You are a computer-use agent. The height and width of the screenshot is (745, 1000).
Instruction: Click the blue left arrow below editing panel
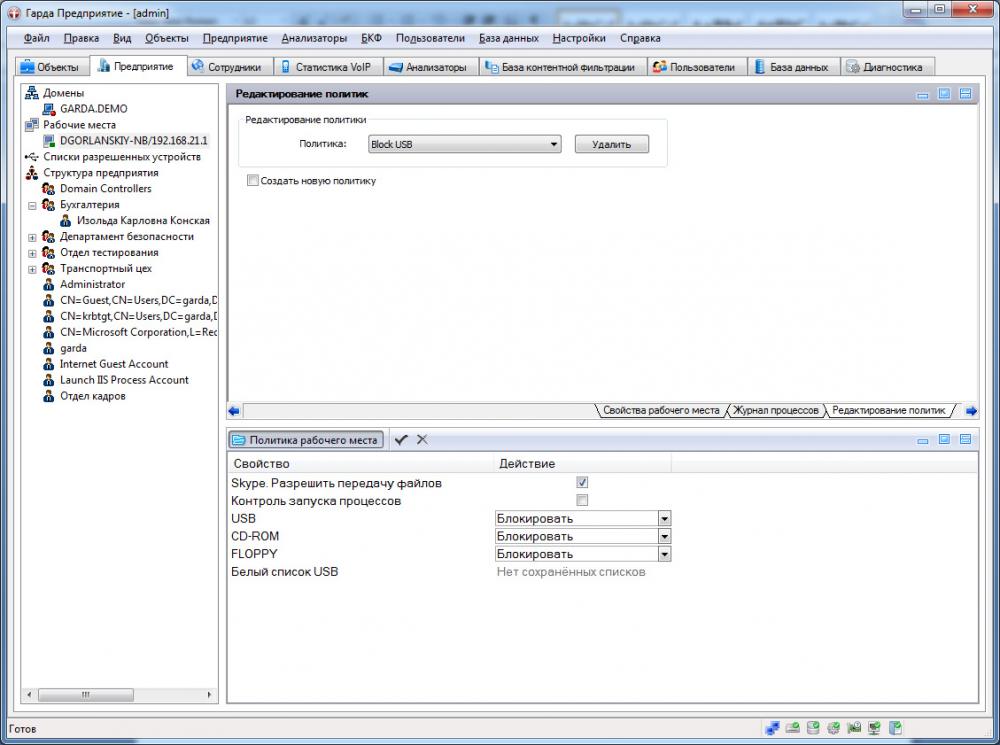coord(234,411)
